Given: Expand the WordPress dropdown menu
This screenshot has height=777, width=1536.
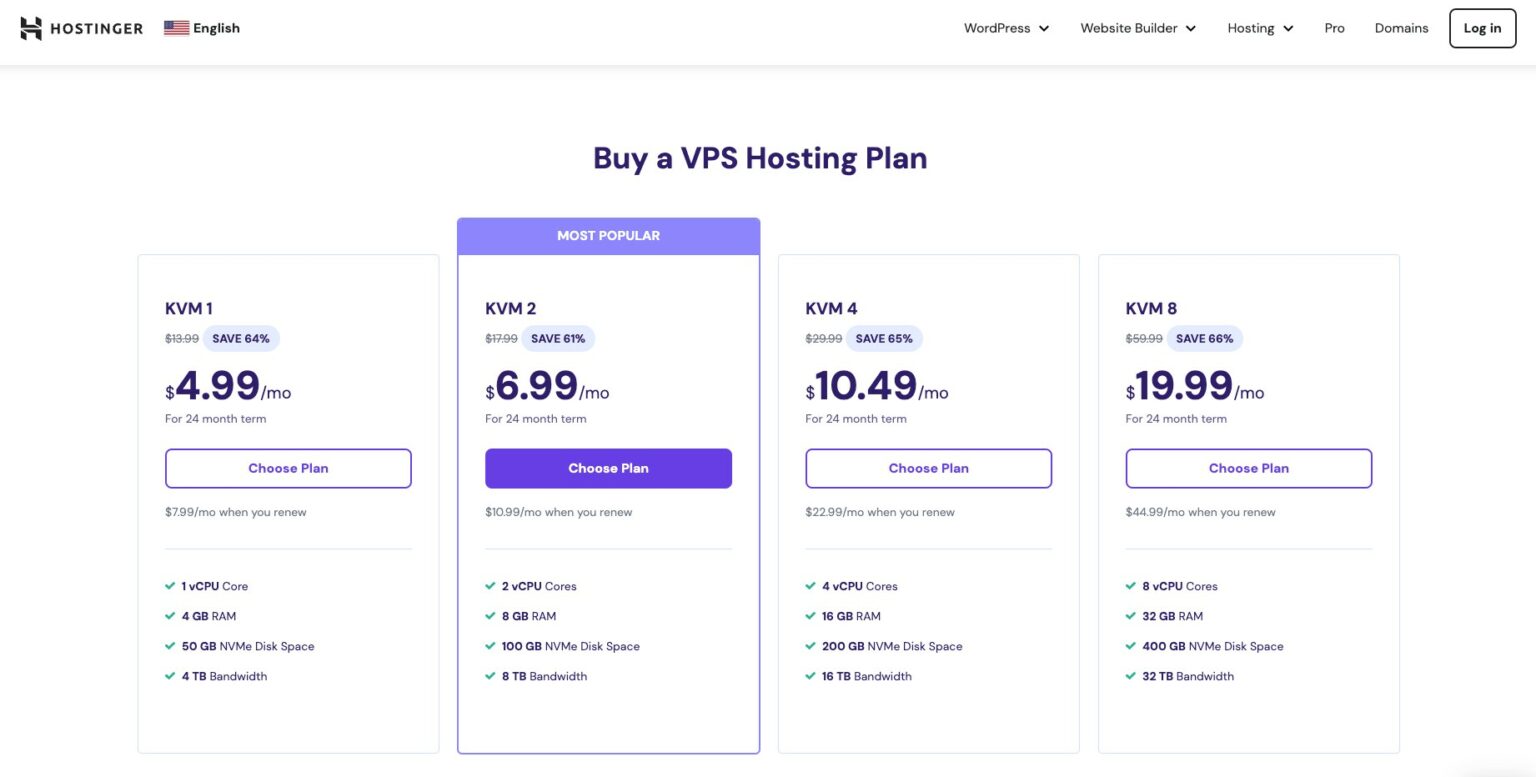Looking at the screenshot, I should tap(1006, 28).
